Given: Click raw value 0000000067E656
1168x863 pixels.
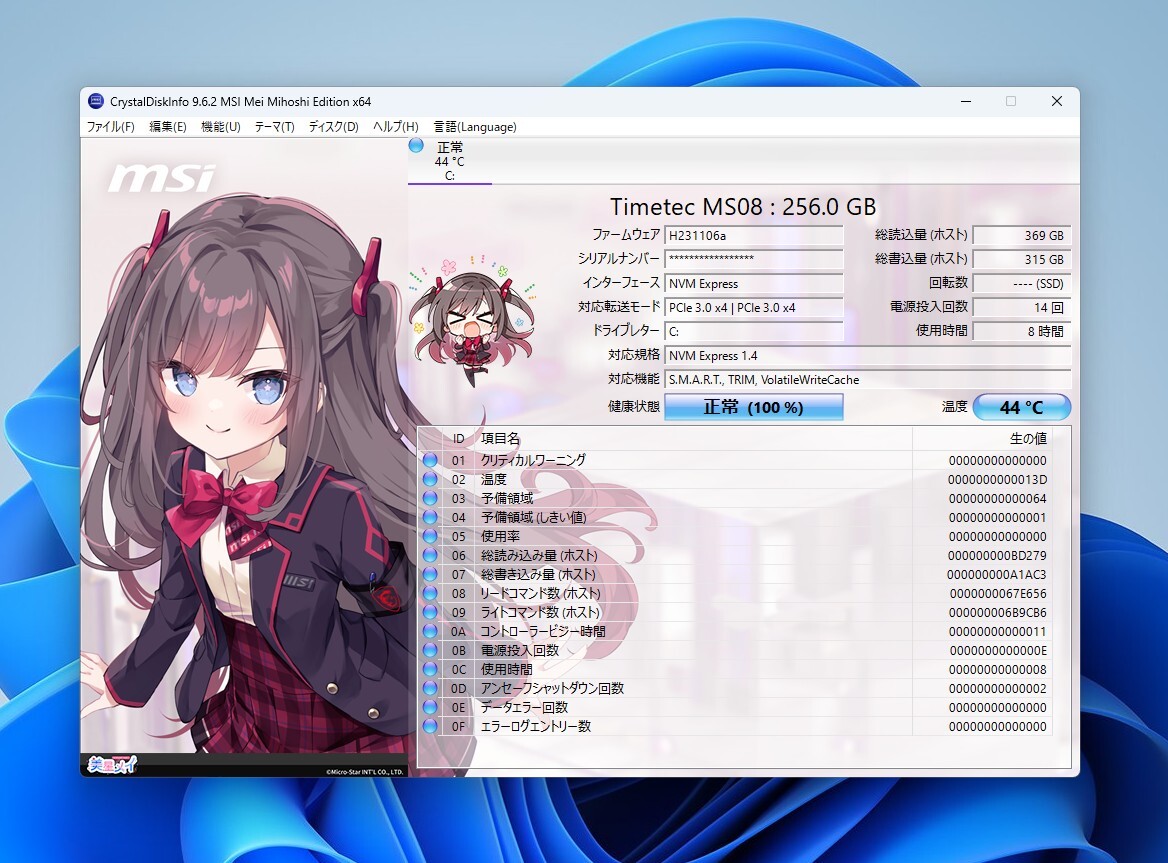Looking at the screenshot, I should tap(998, 593).
